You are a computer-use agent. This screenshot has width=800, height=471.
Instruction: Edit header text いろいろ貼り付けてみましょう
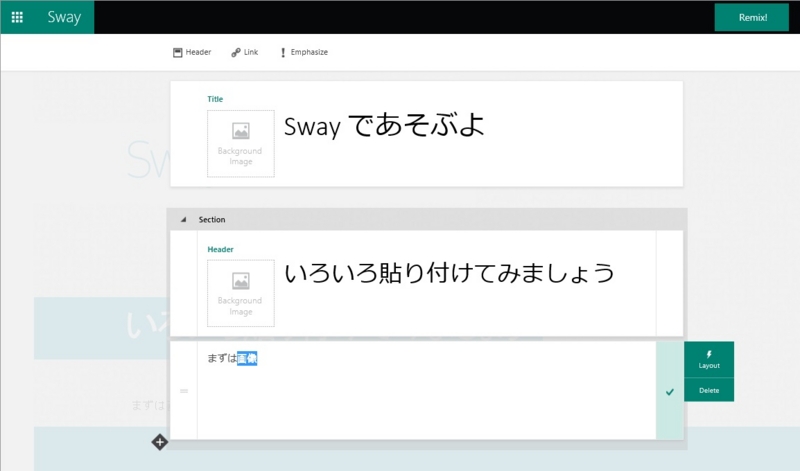(x=449, y=272)
